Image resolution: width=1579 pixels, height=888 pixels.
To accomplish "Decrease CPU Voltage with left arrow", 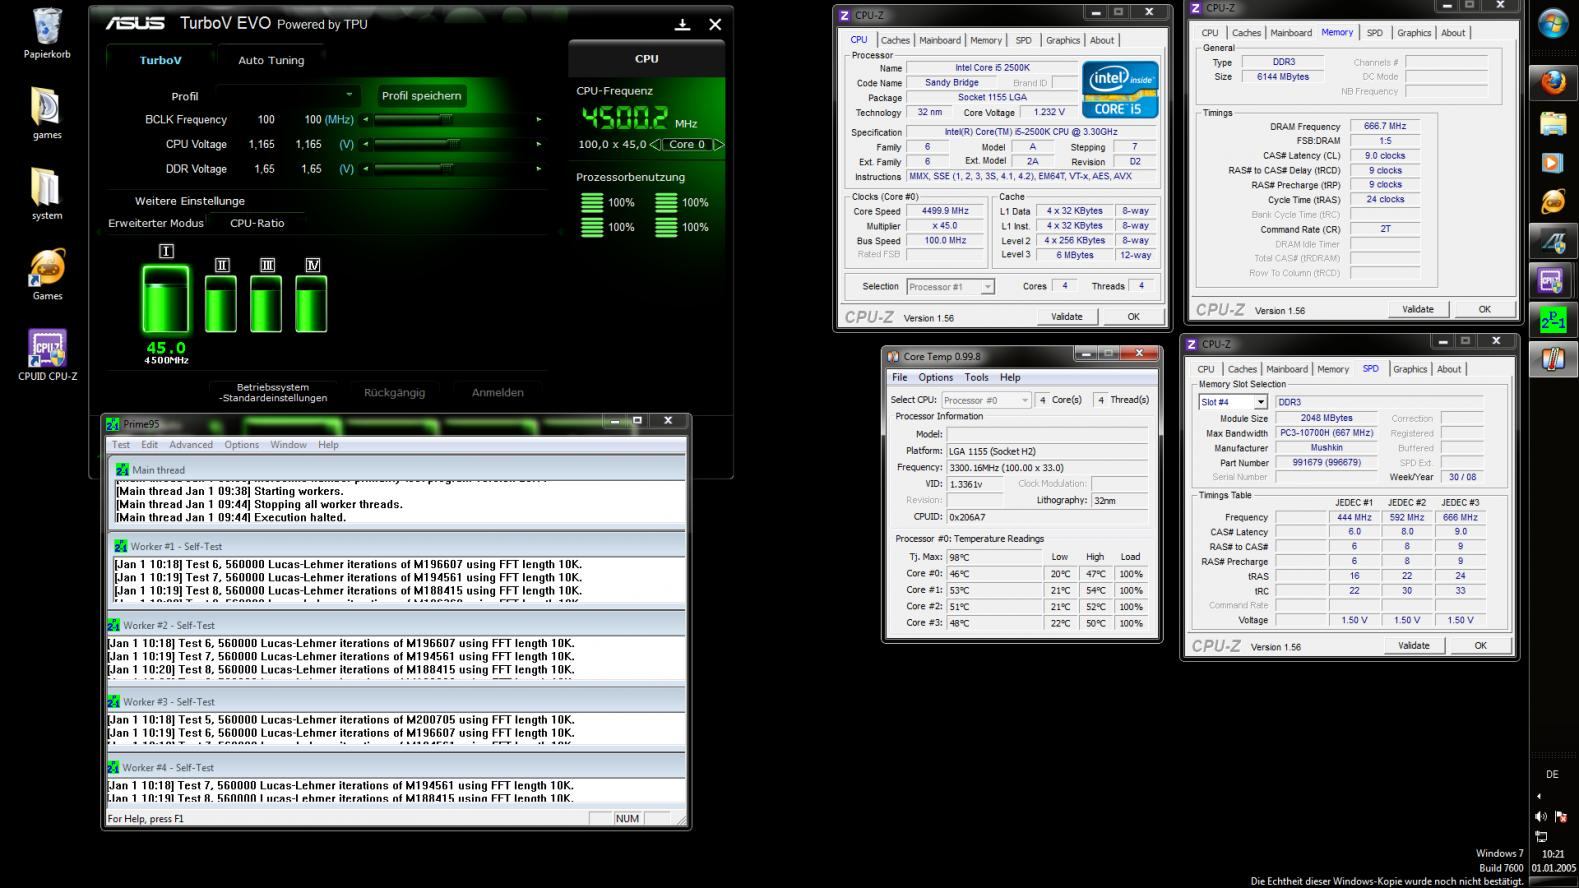I will 366,144.
